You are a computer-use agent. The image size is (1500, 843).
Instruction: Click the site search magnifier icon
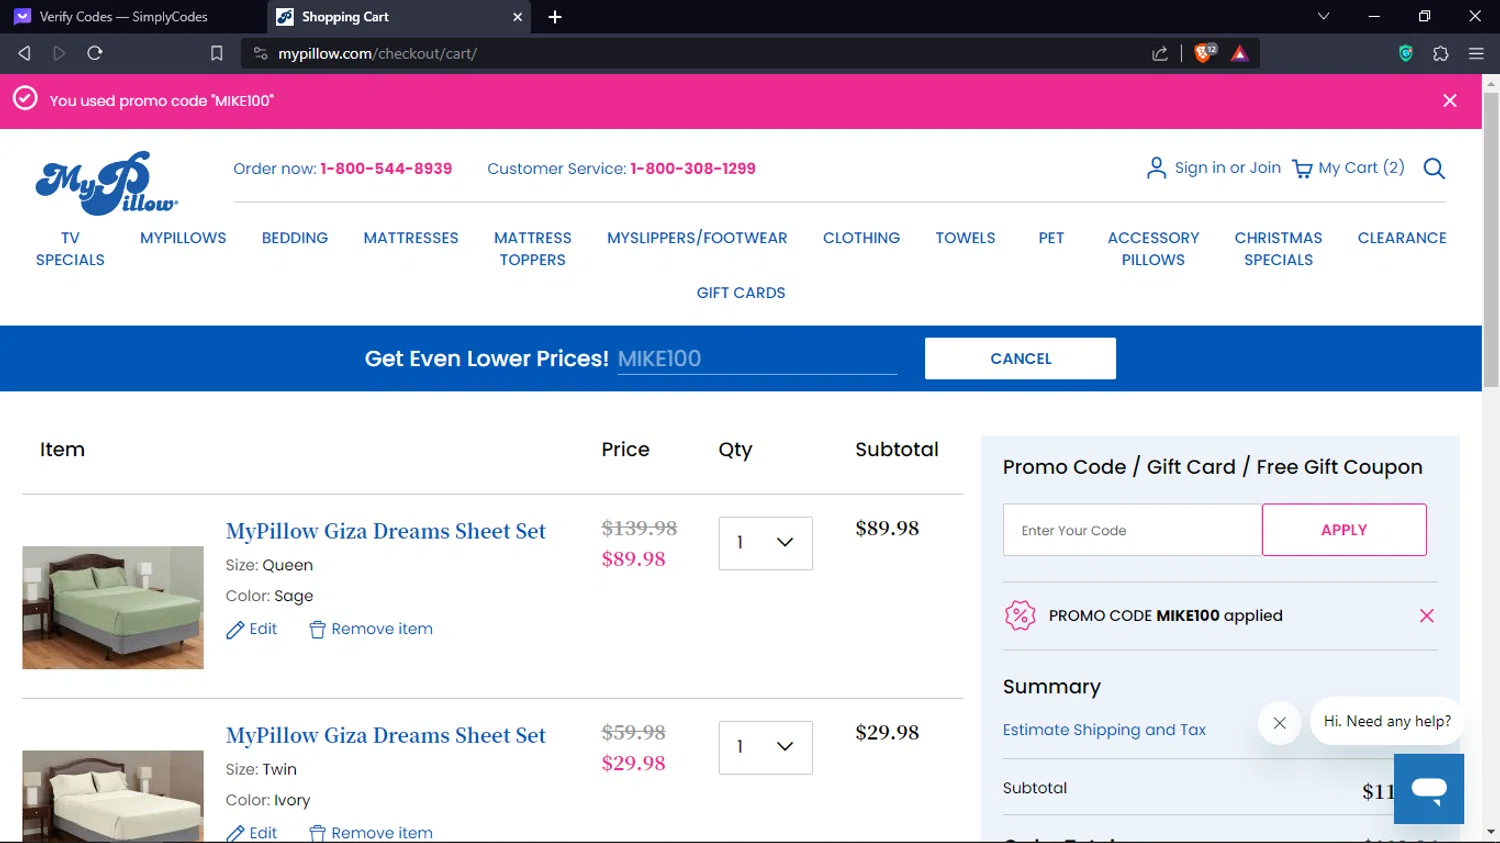click(1434, 168)
